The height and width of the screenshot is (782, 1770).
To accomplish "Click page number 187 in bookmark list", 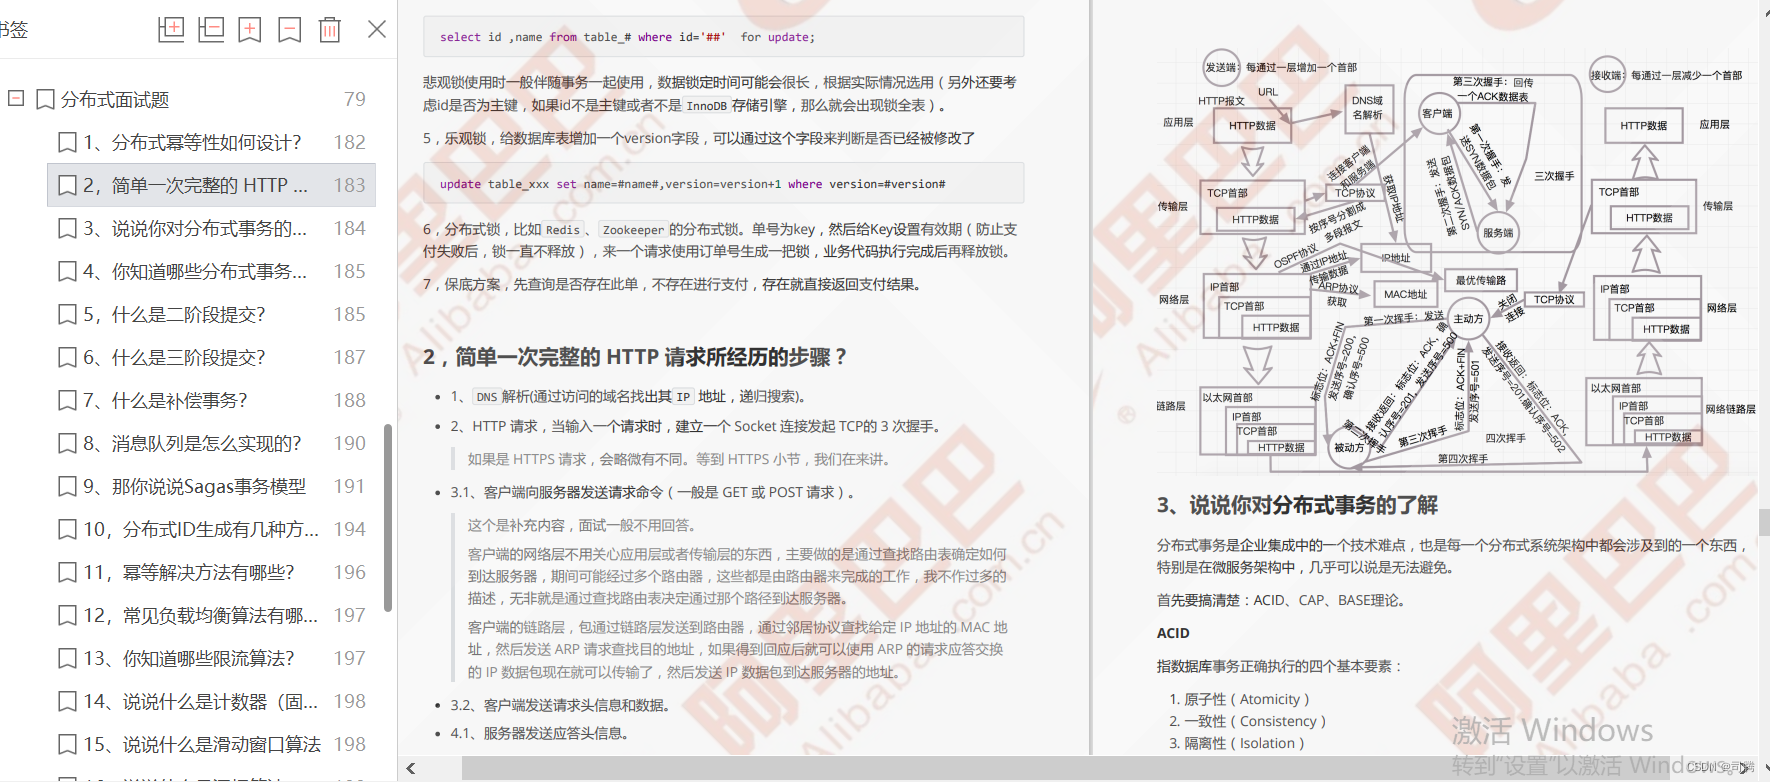I will 350,357.
